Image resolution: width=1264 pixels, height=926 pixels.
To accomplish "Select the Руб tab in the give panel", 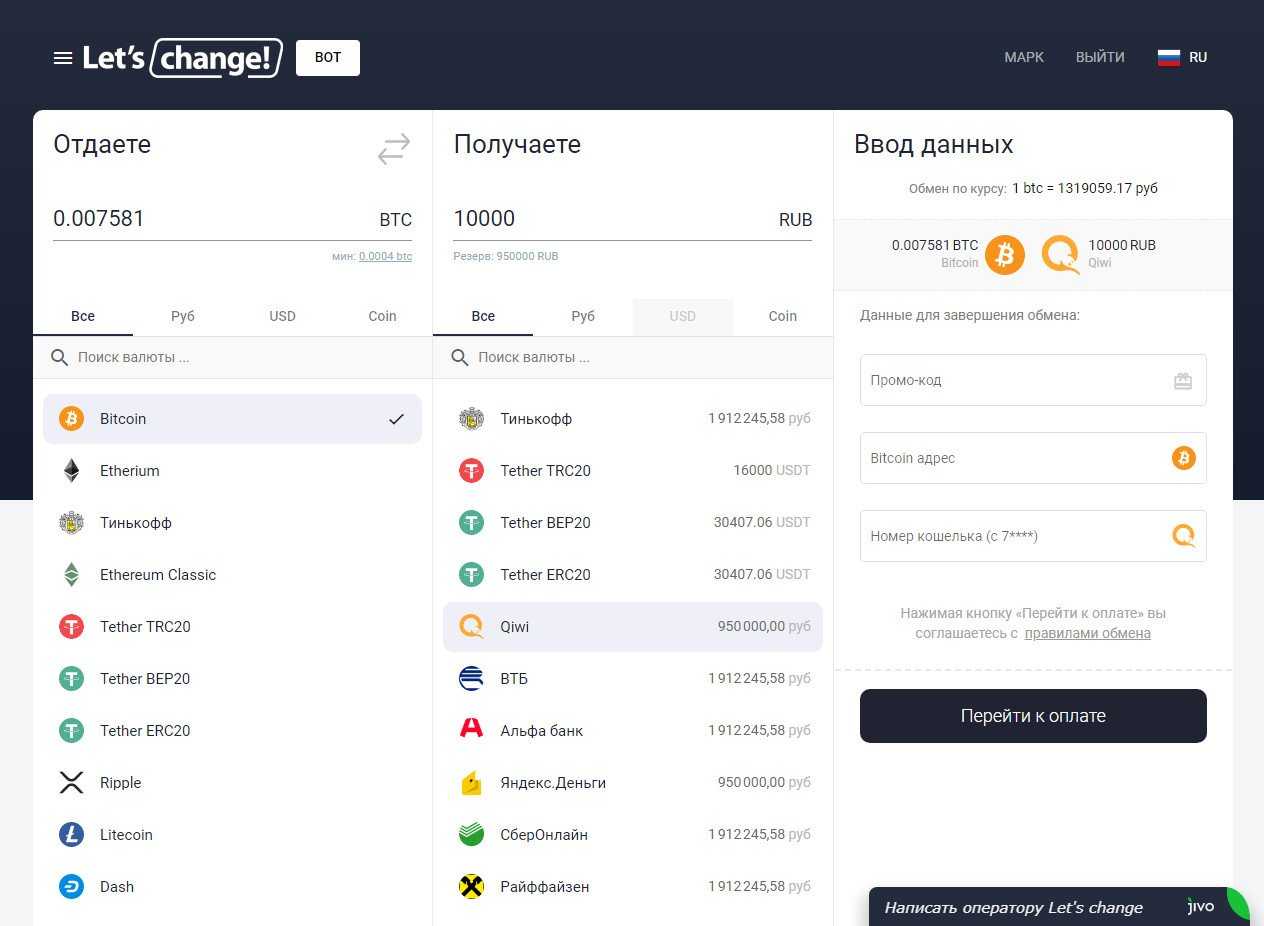I will click(183, 316).
